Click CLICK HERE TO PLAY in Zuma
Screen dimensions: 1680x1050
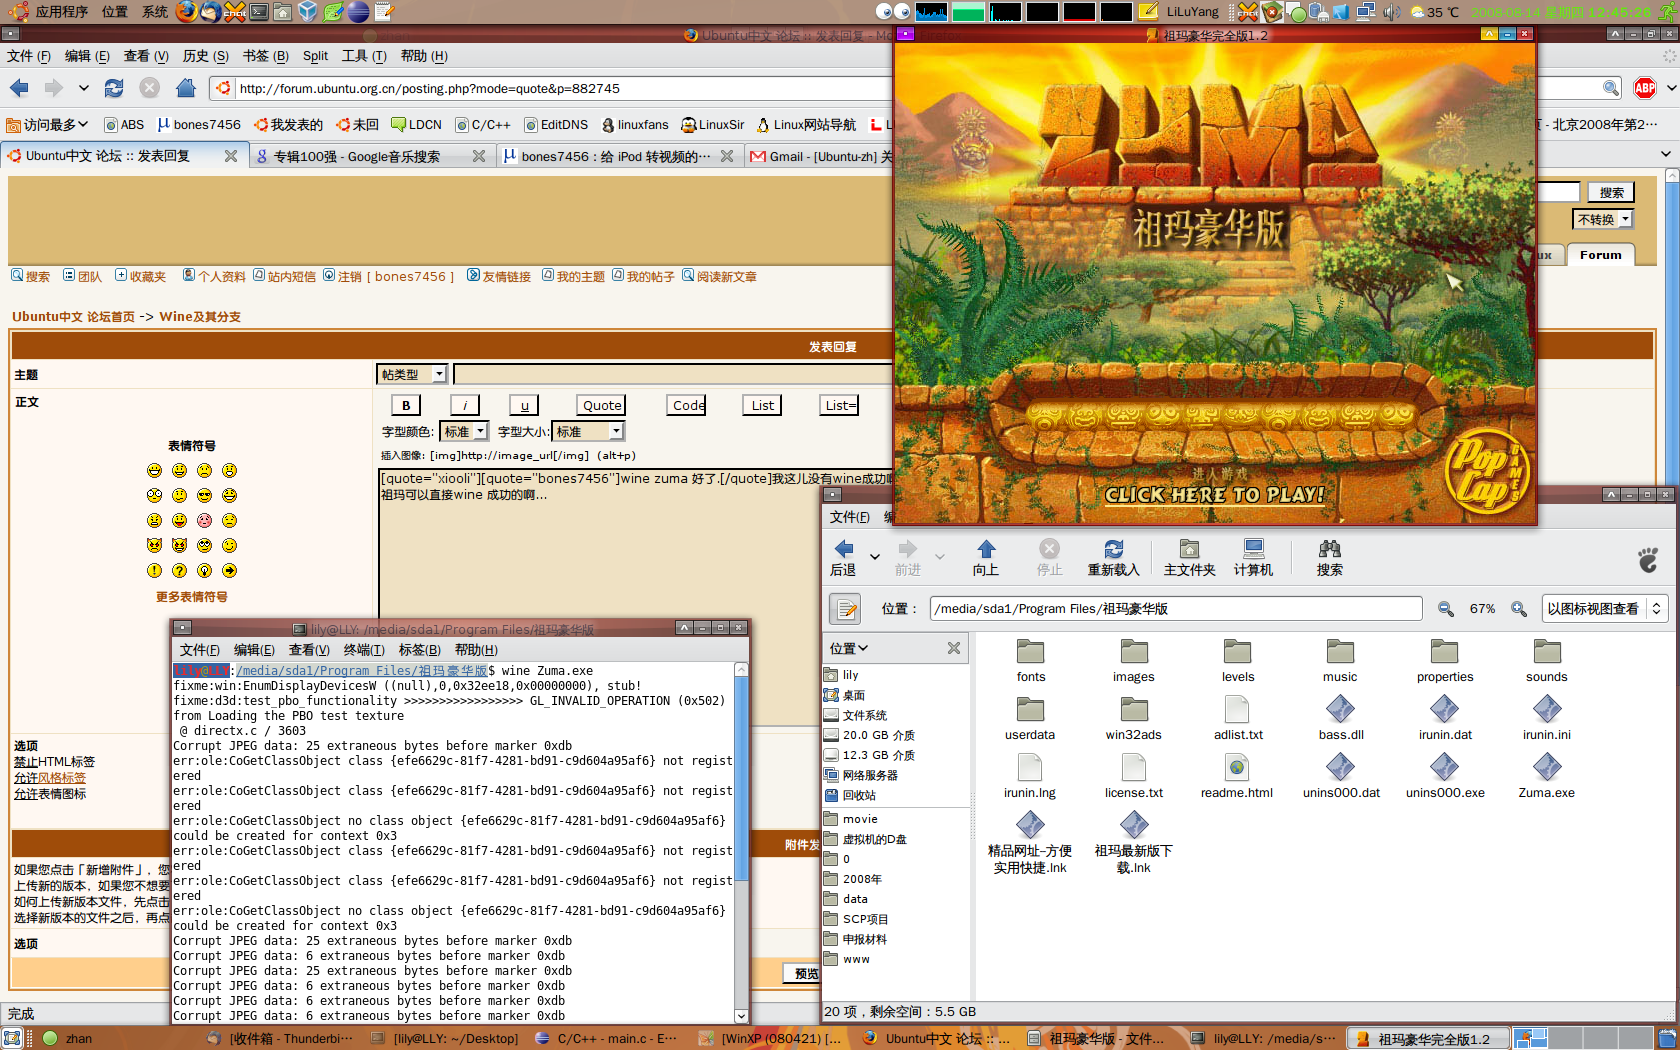[1214, 494]
